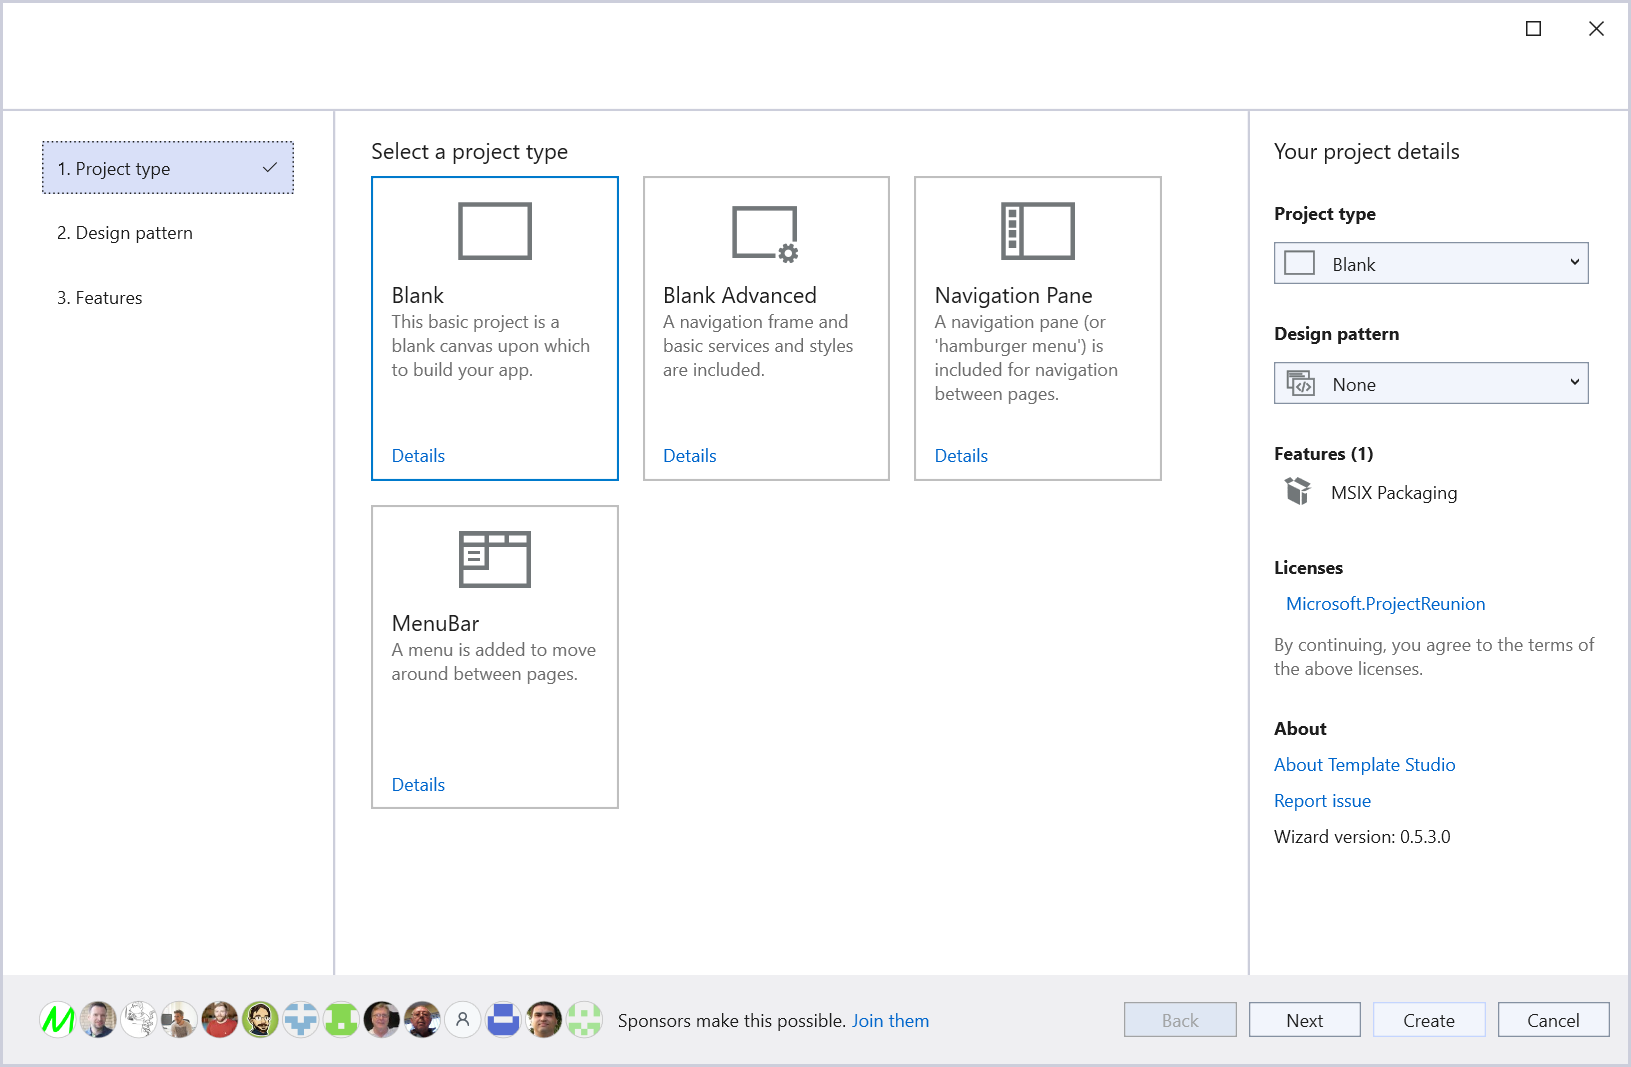
Task: Open the Microsoft.ProjectReunion license link
Action: 1385,604
